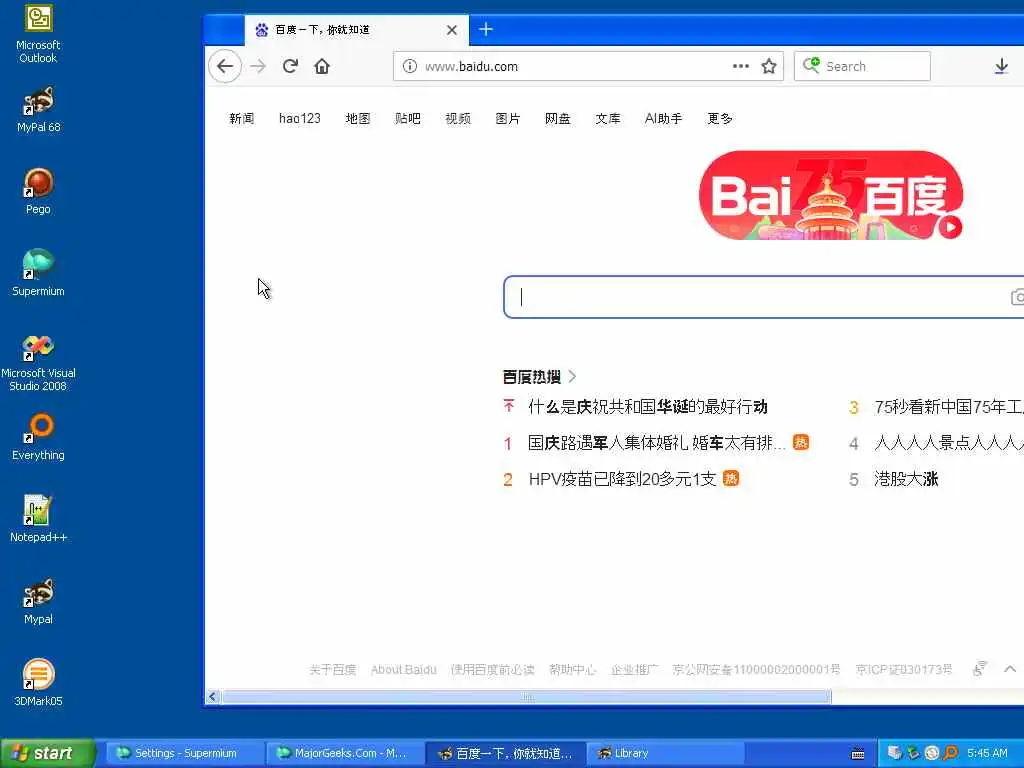Open the 企业推广 footer link

(635, 669)
